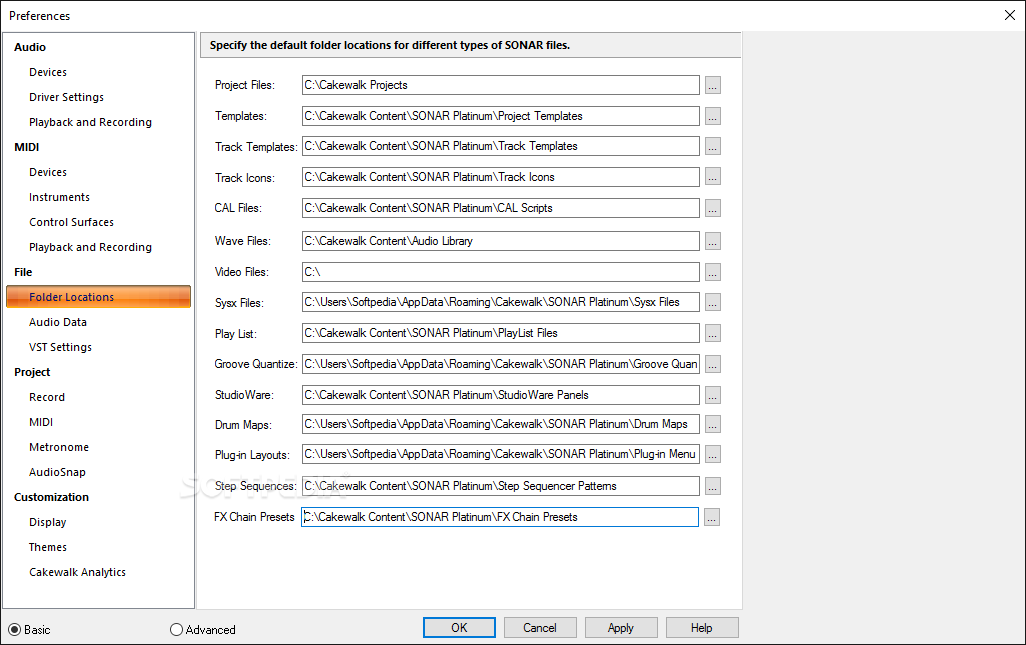The height and width of the screenshot is (645, 1026).
Task: Switch to Advanced preferences mode
Action: click(x=176, y=629)
